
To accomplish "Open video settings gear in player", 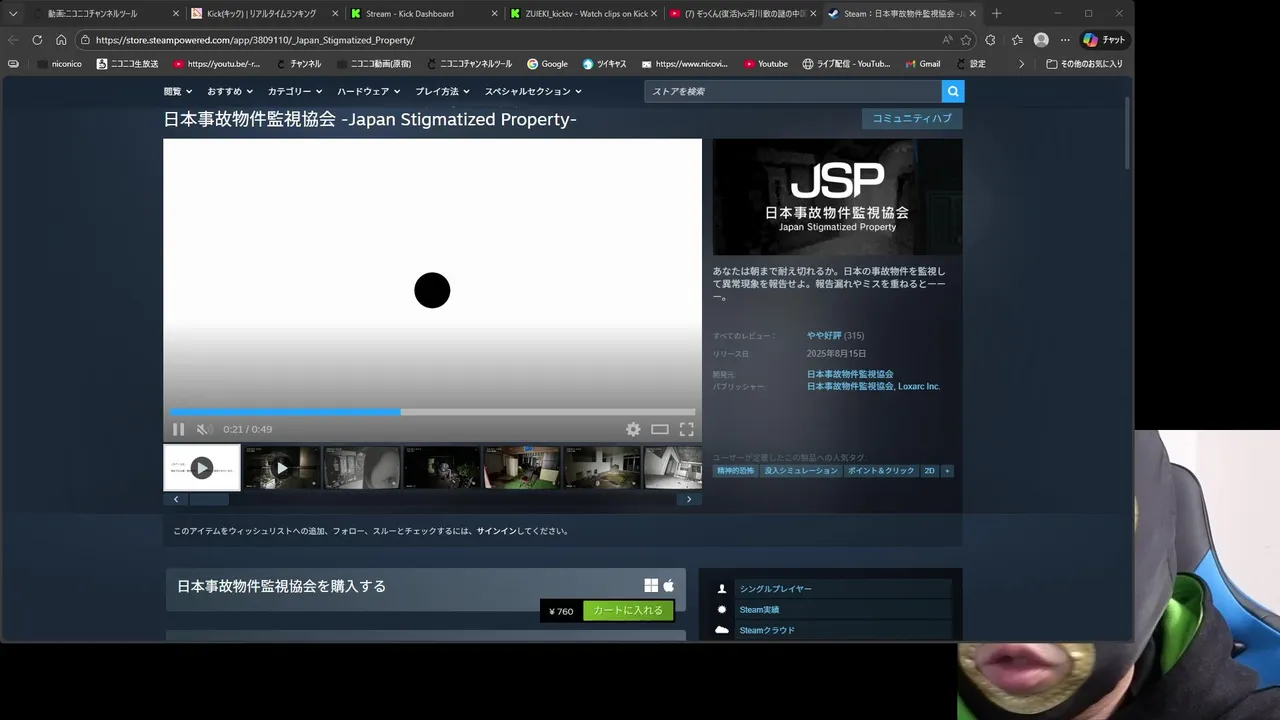I will coord(633,429).
